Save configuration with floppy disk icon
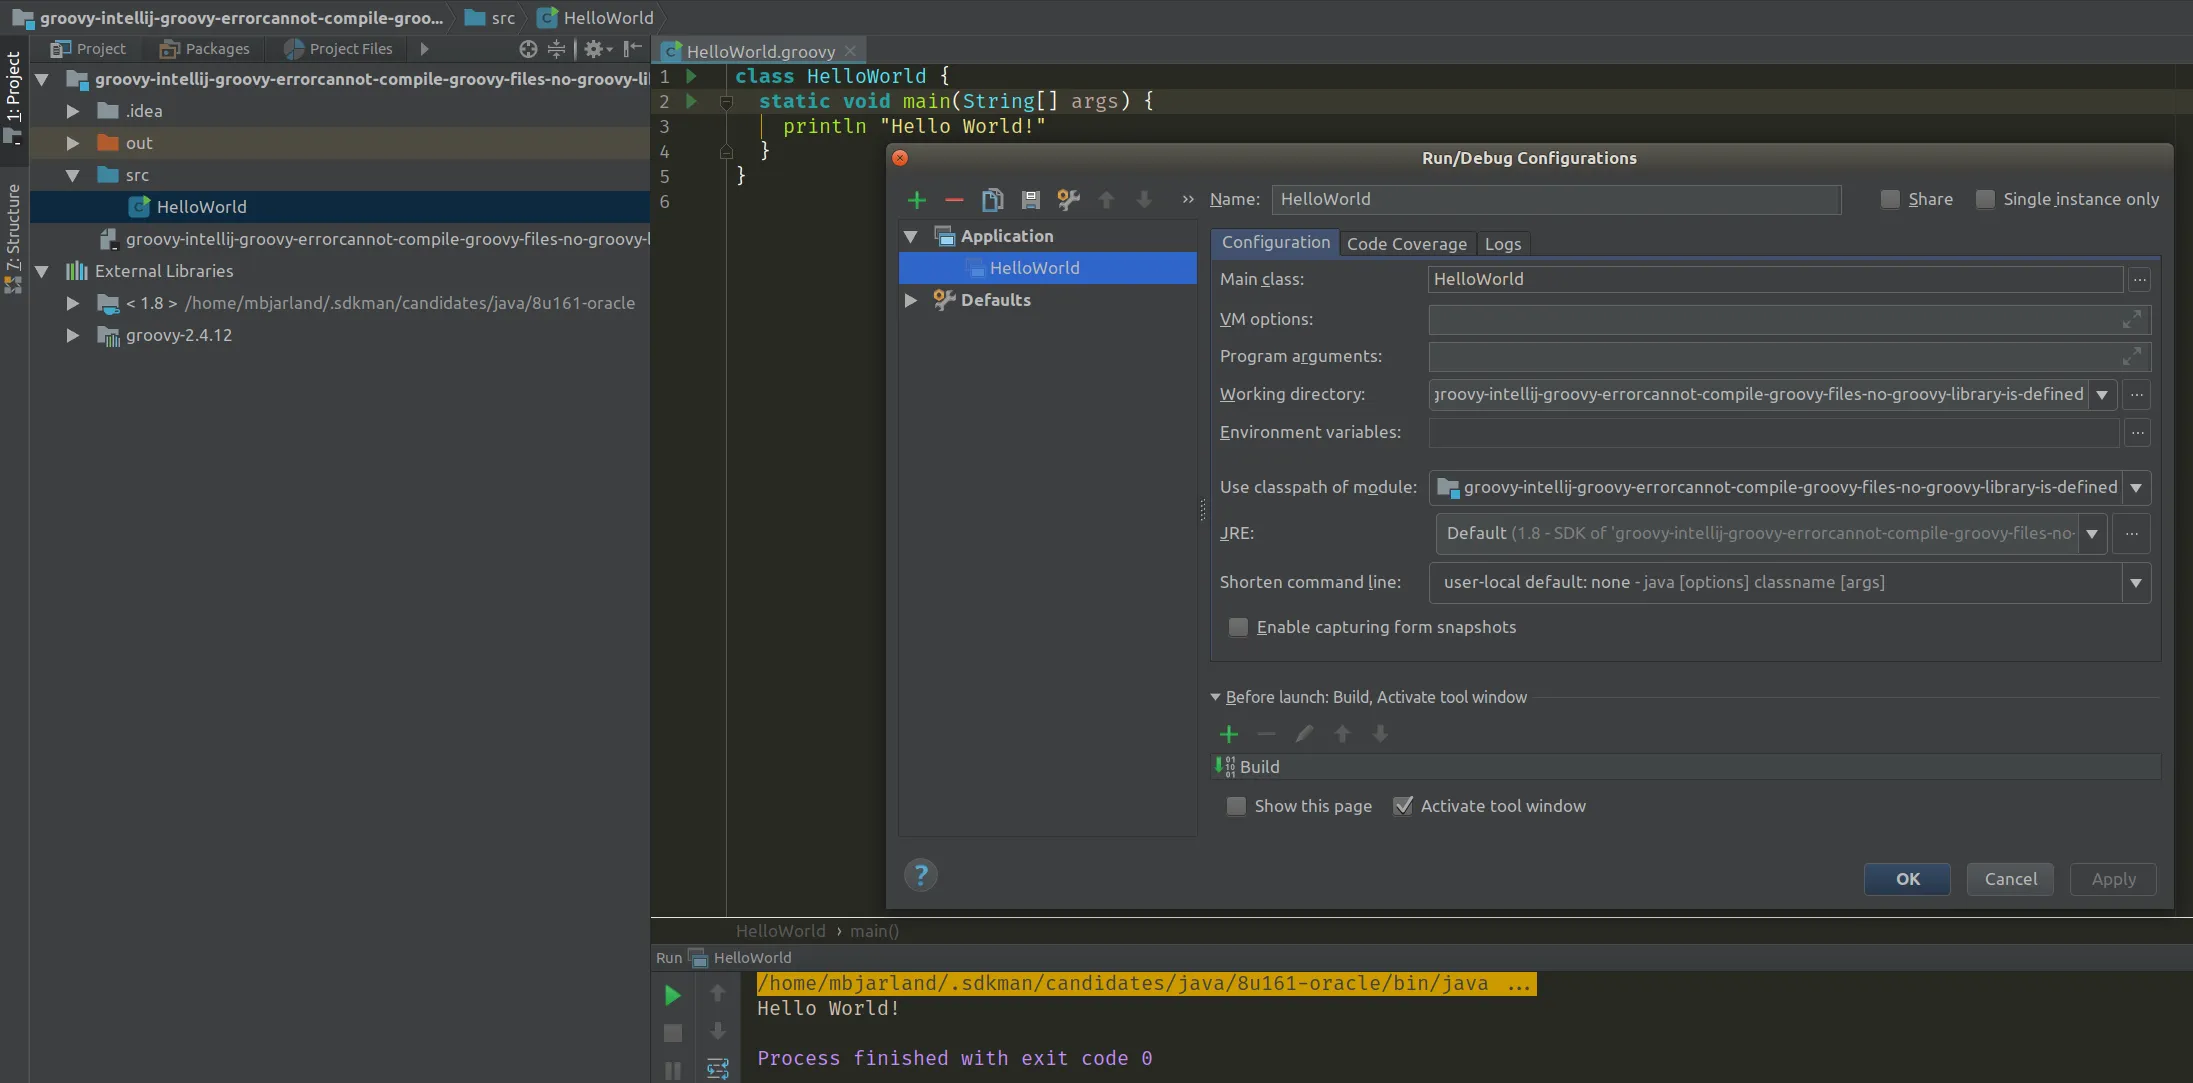This screenshot has width=2193, height=1083. pos(1030,200)
